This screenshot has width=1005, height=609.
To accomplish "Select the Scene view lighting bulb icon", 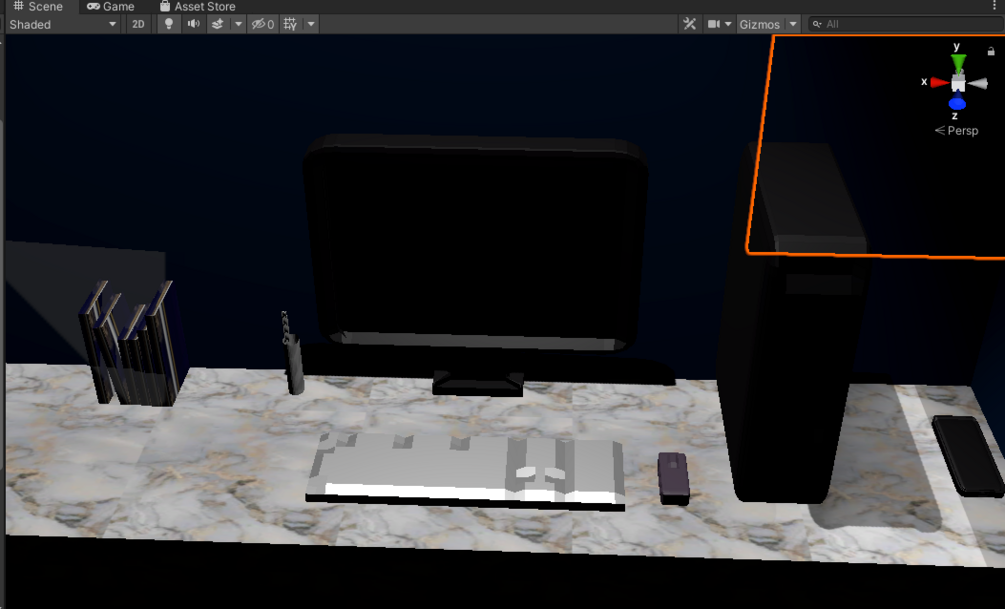I will point(169,24).
